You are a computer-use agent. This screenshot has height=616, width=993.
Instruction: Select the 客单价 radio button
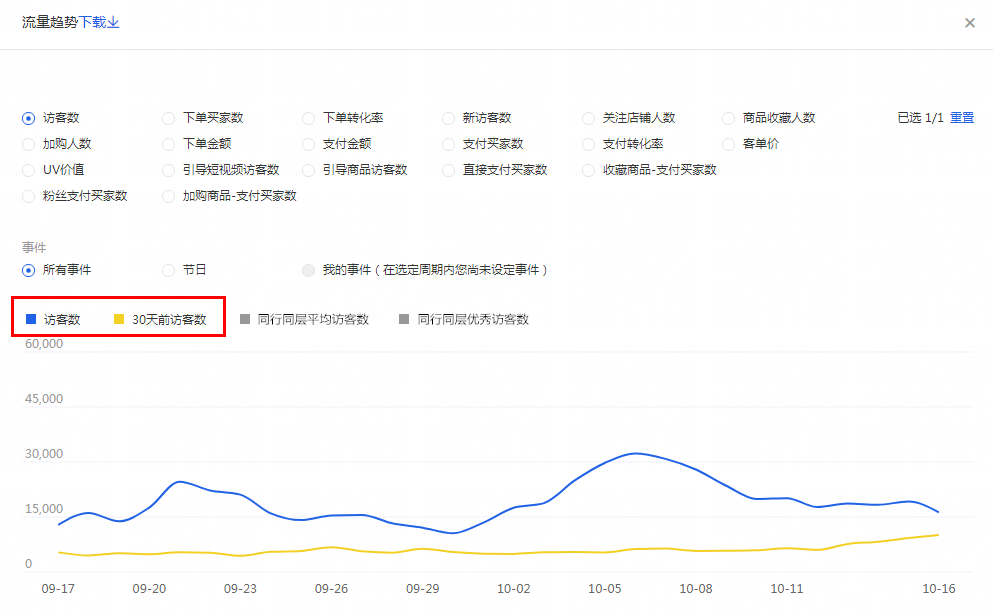pos(729,144)
